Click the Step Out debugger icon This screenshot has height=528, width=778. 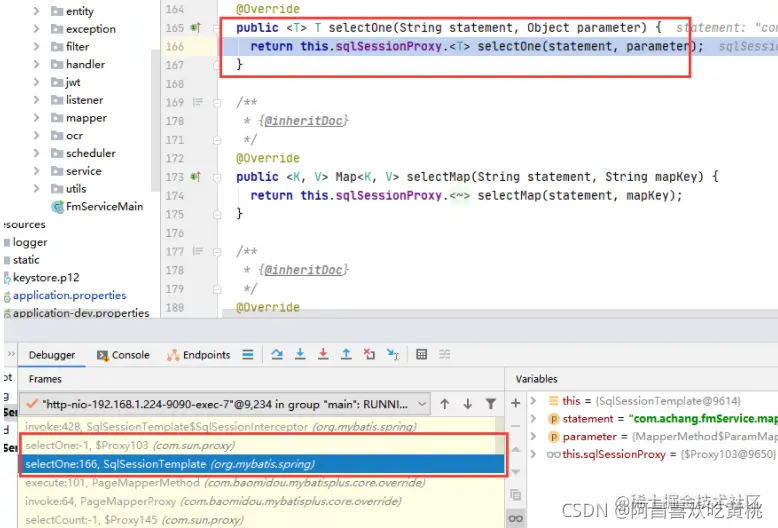point(346,354)
